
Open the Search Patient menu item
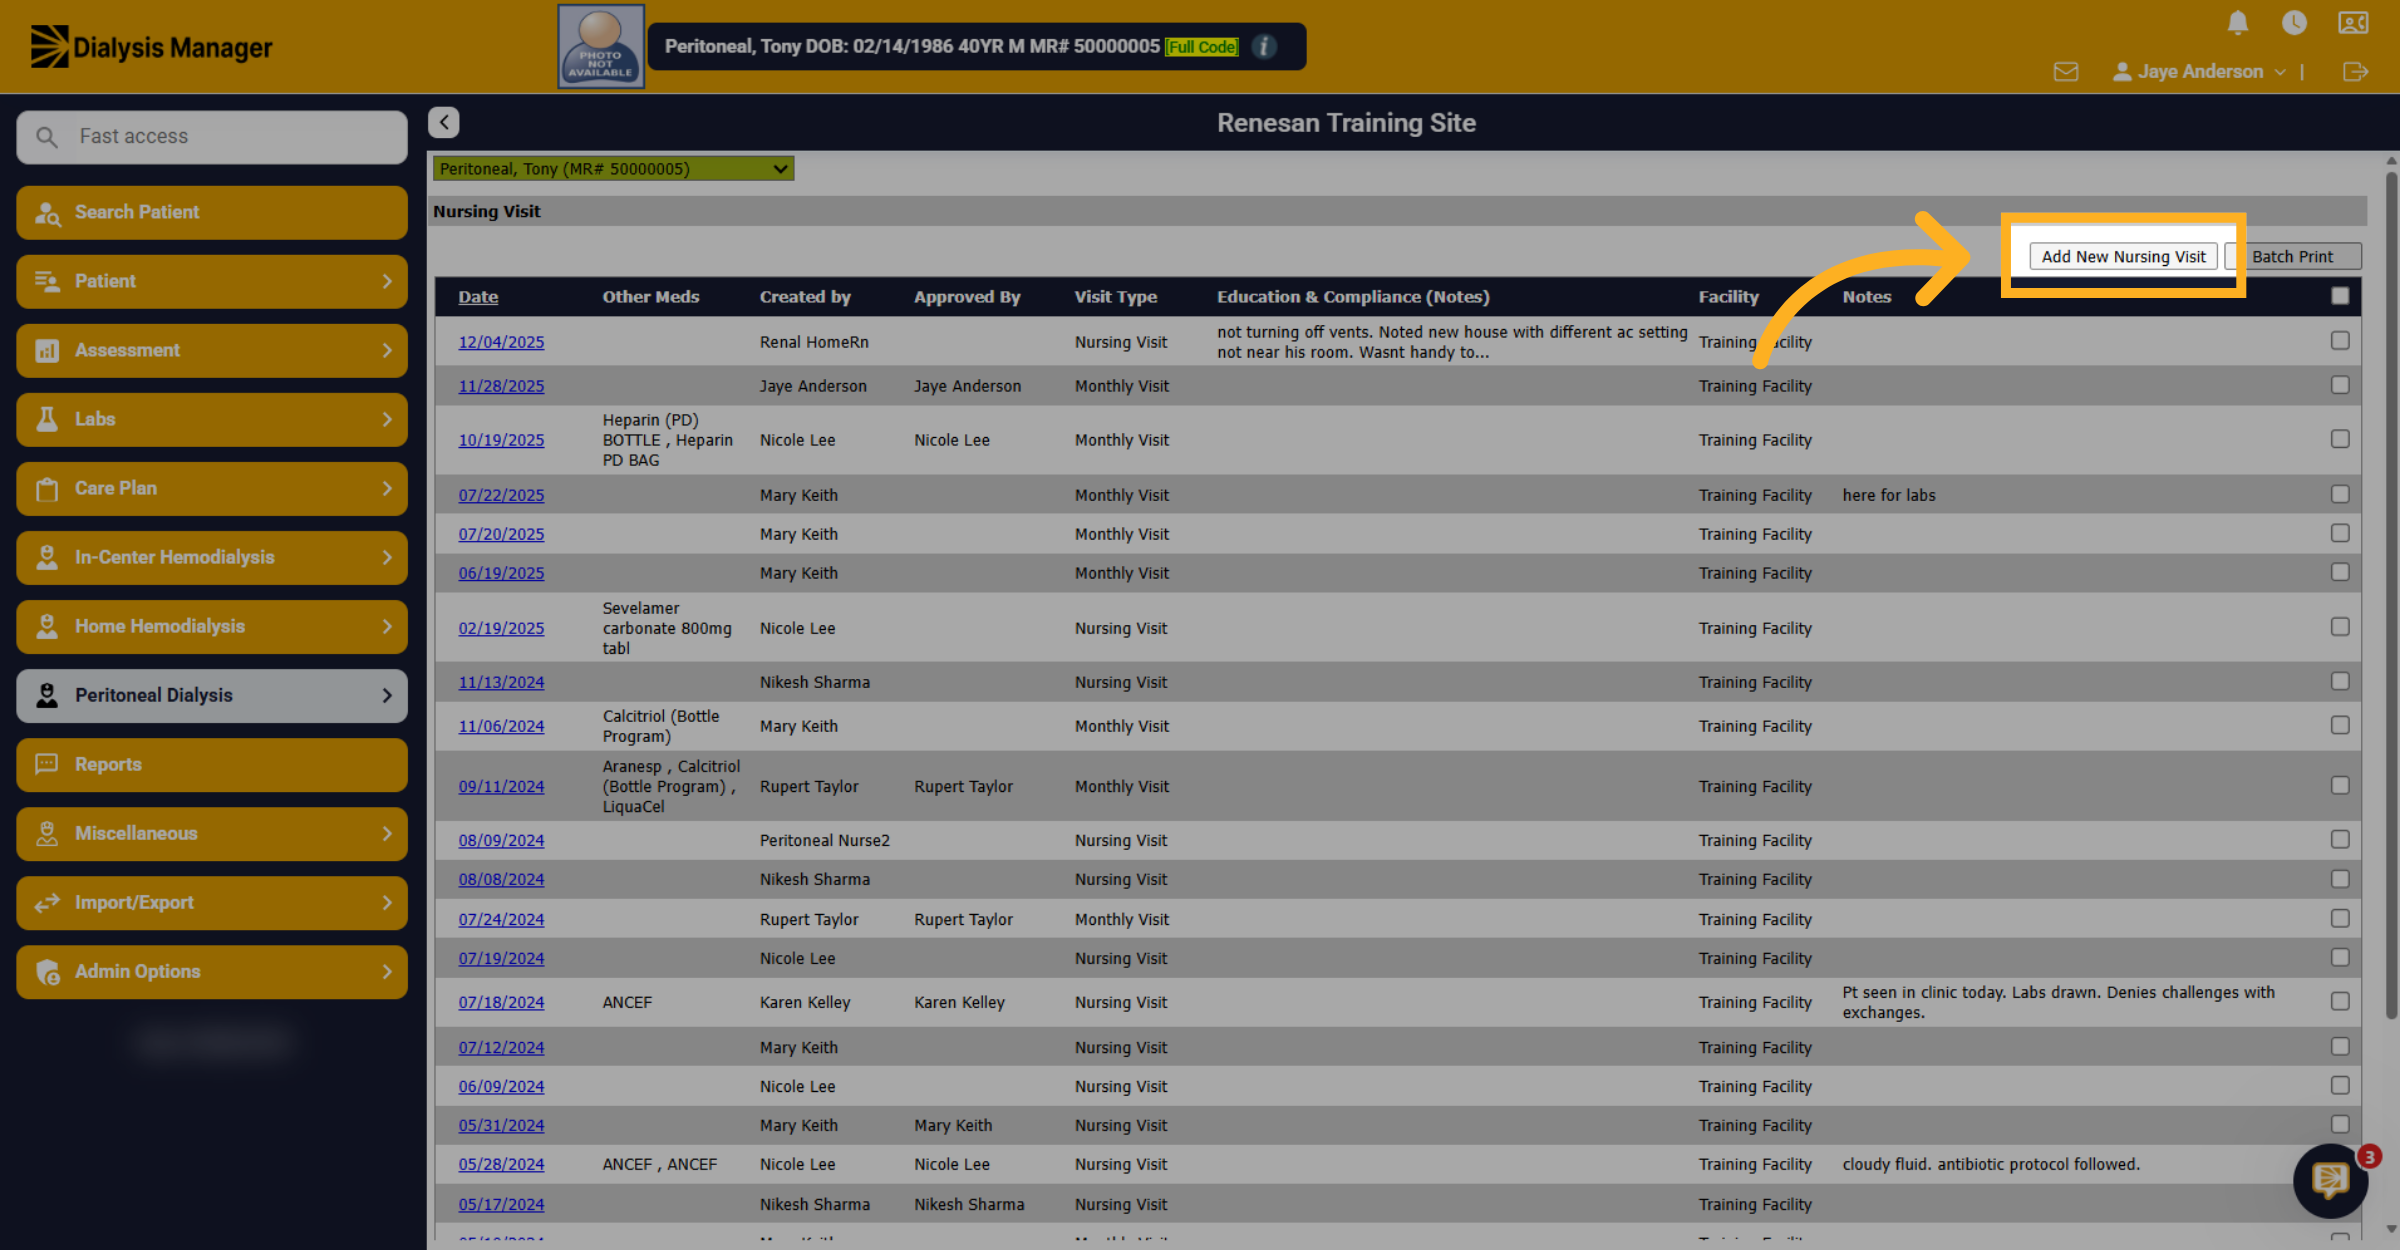tap(212, 212)
